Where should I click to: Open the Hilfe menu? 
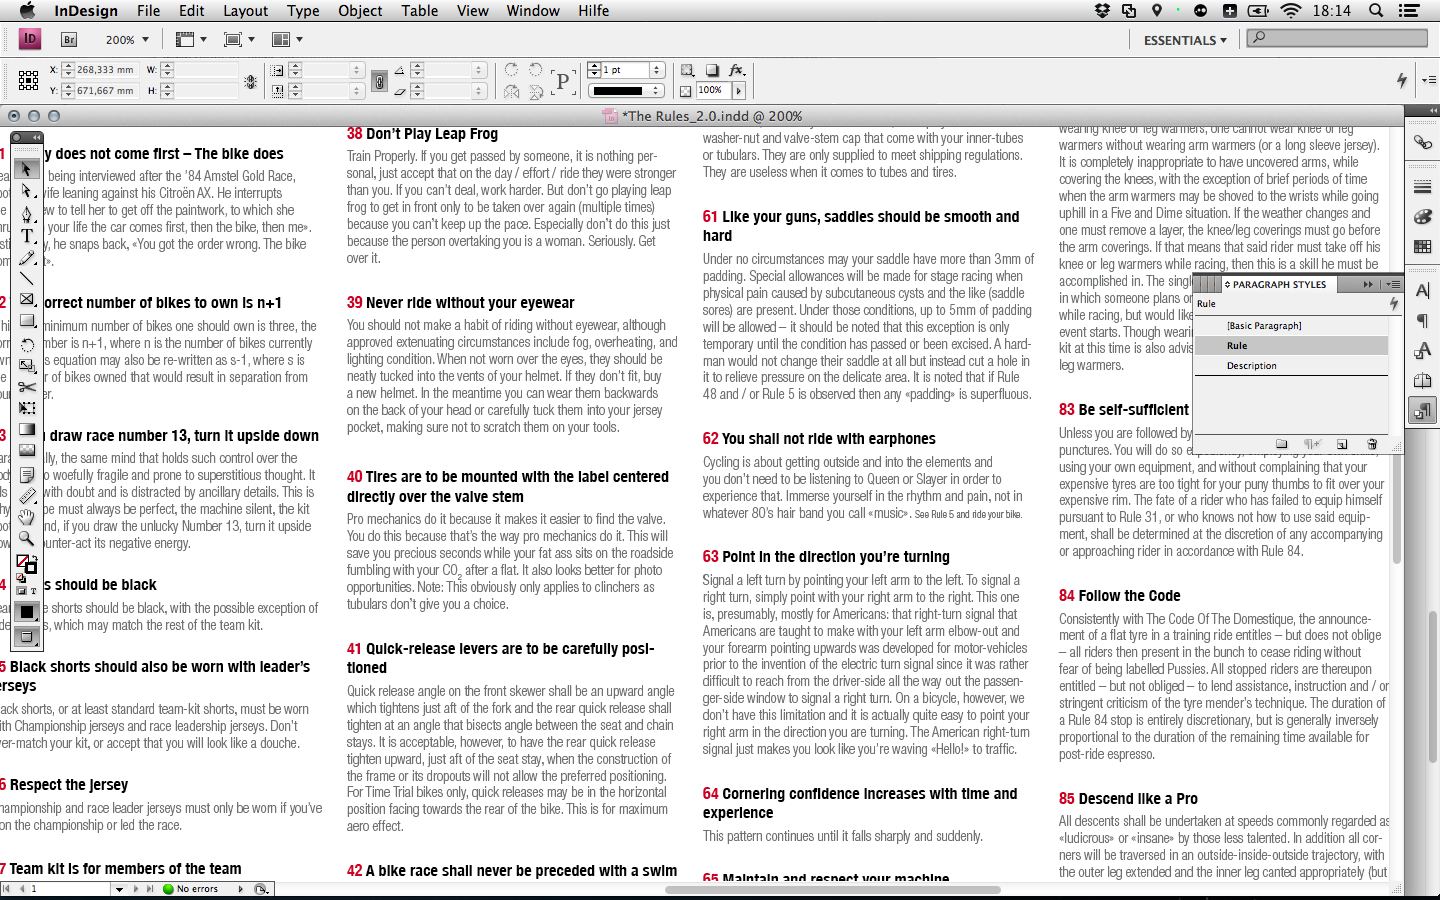pyautogui.click(x=593, y=11)
